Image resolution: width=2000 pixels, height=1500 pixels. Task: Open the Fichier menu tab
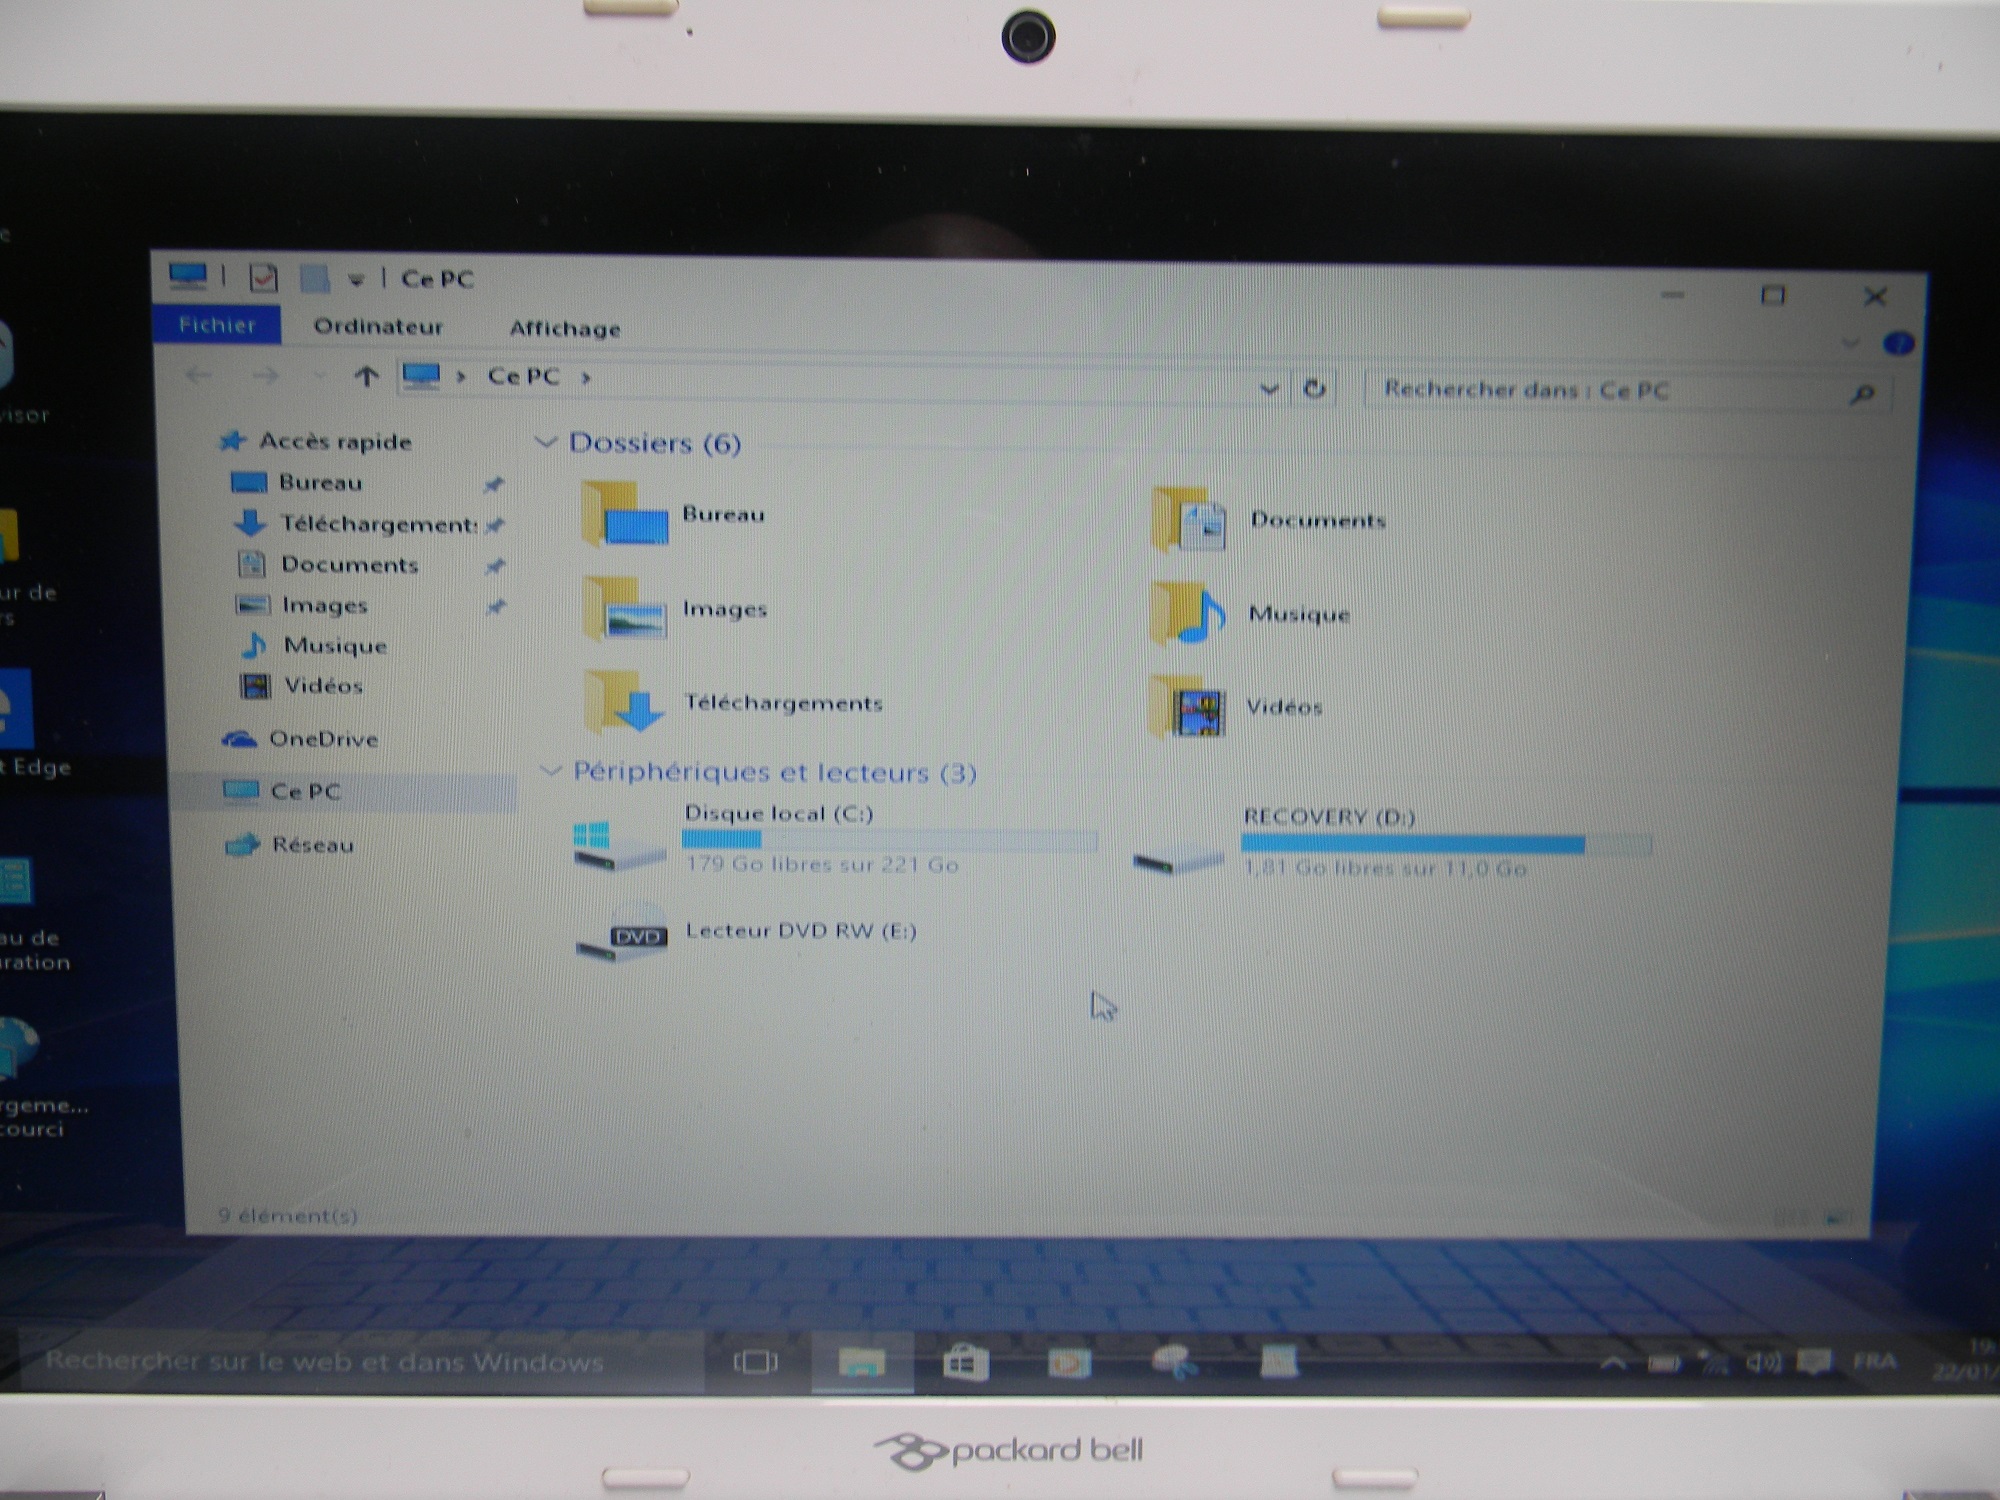pos(217,325)
